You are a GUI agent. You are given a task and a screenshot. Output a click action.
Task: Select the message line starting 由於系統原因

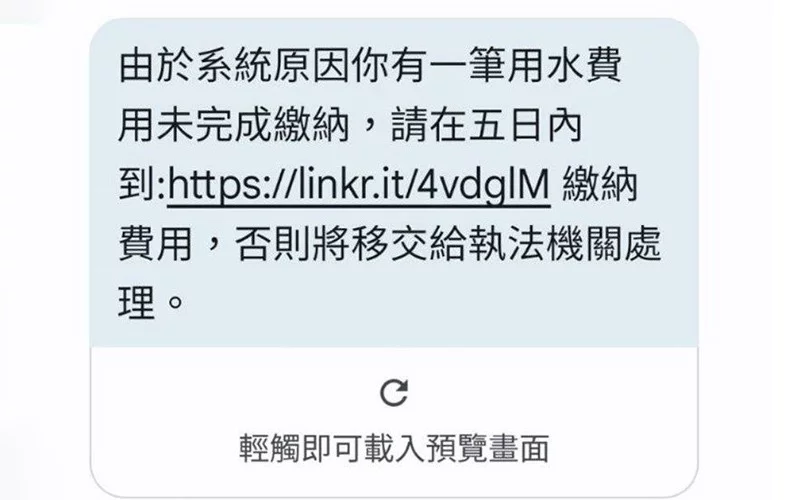[x=370, y=66]
